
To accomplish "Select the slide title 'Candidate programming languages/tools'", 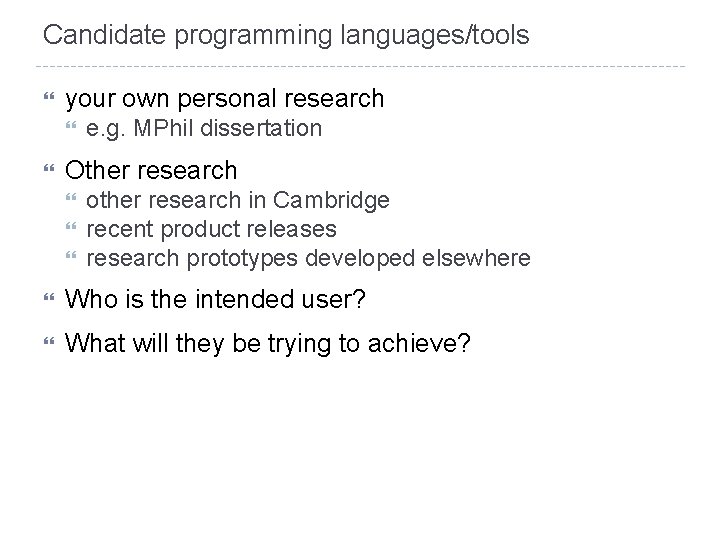I will click(x=286, y=36).
